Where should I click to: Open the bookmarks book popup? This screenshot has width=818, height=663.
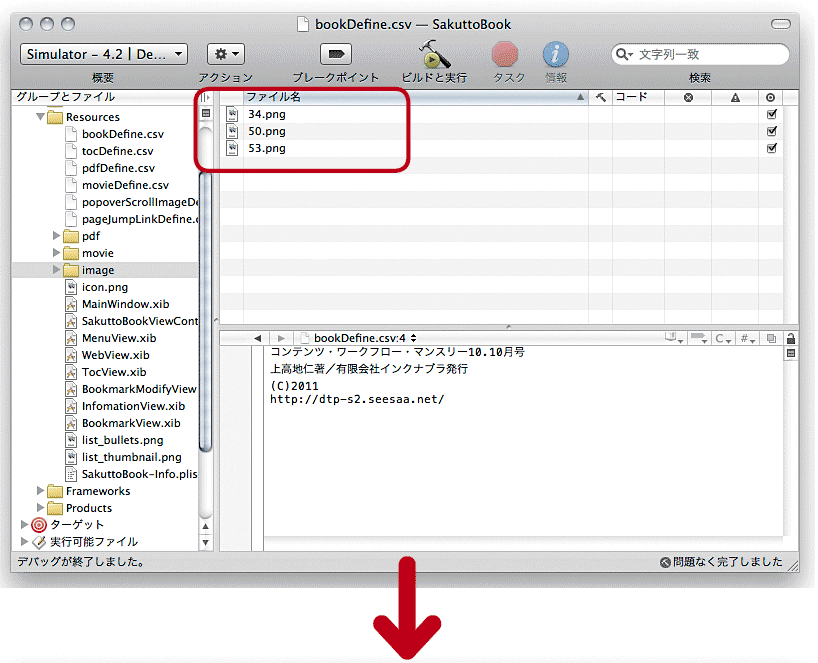674,338
